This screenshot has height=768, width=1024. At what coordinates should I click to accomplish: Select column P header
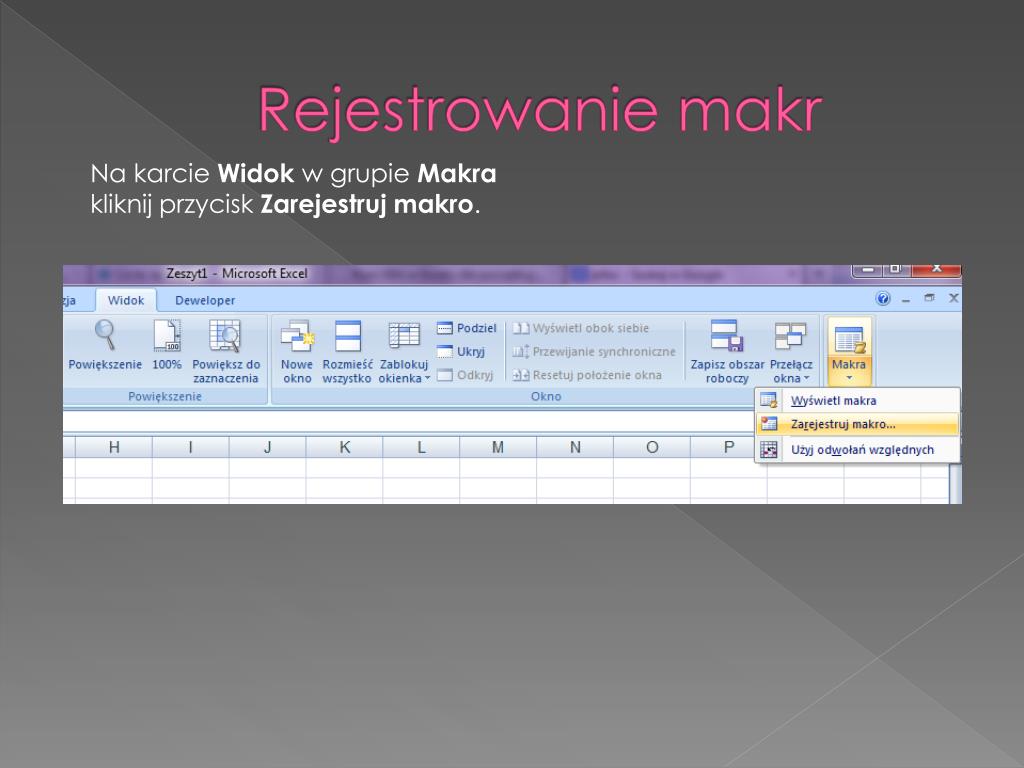729,447
